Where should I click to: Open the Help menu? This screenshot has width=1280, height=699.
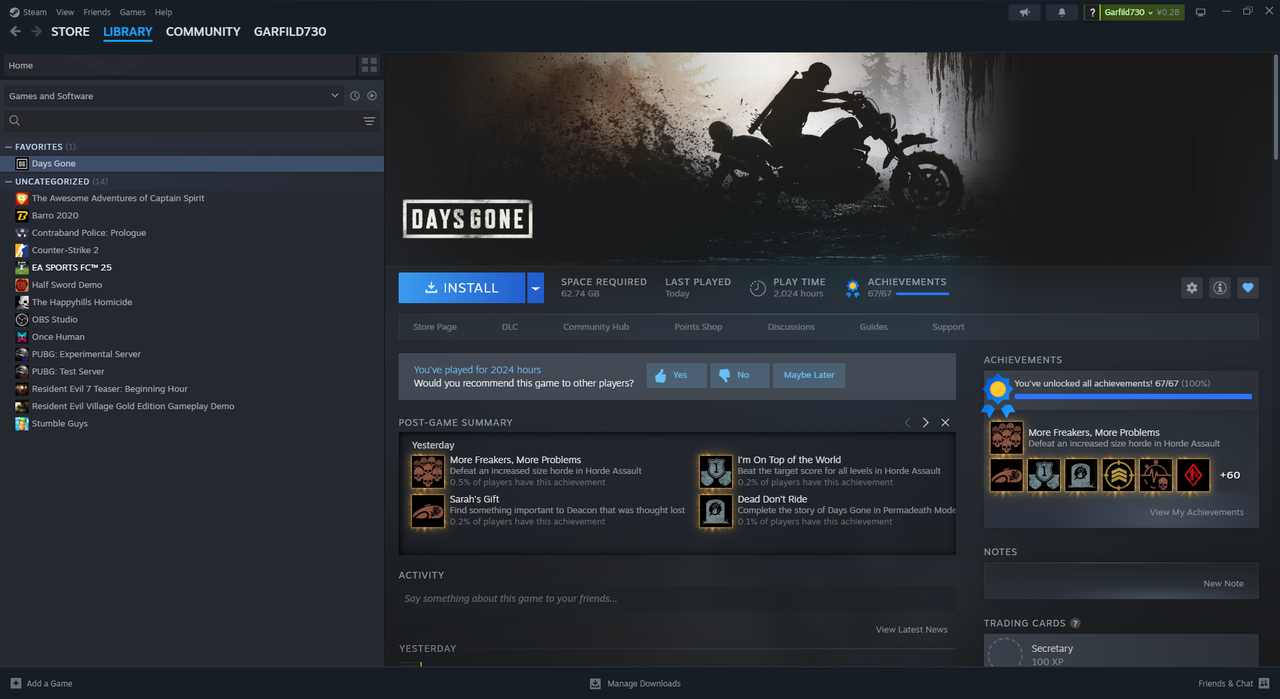pos(163,12)
